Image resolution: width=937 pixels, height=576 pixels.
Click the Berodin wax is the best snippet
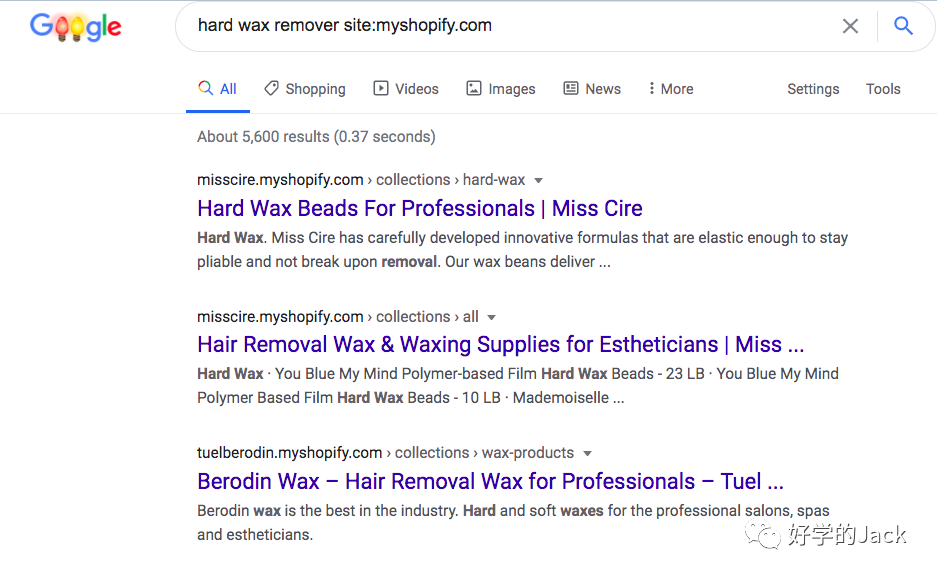point(513,523)
